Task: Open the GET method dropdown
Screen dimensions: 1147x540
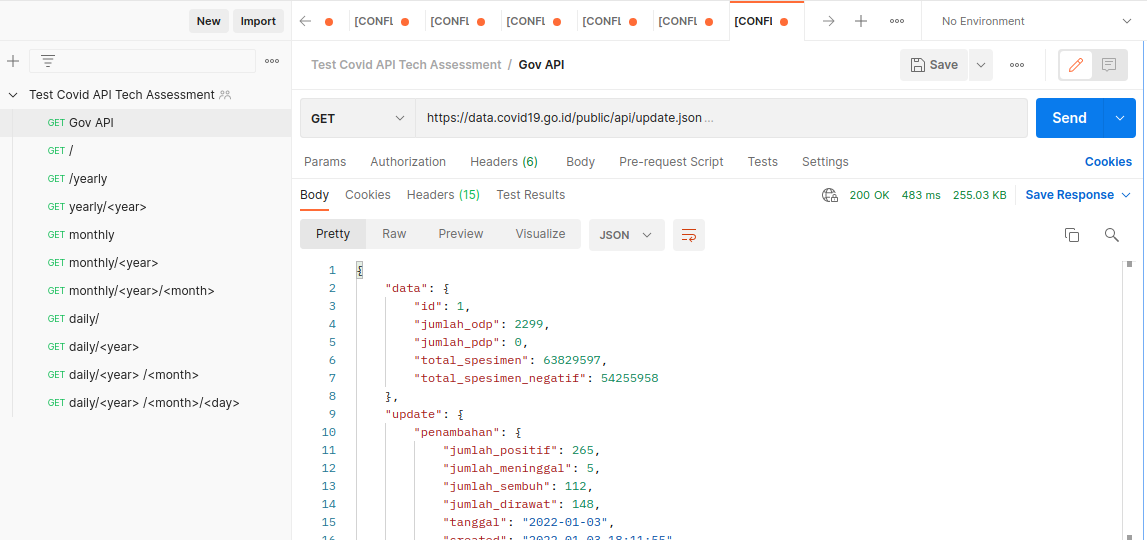Action: click(x=358, y=118)
